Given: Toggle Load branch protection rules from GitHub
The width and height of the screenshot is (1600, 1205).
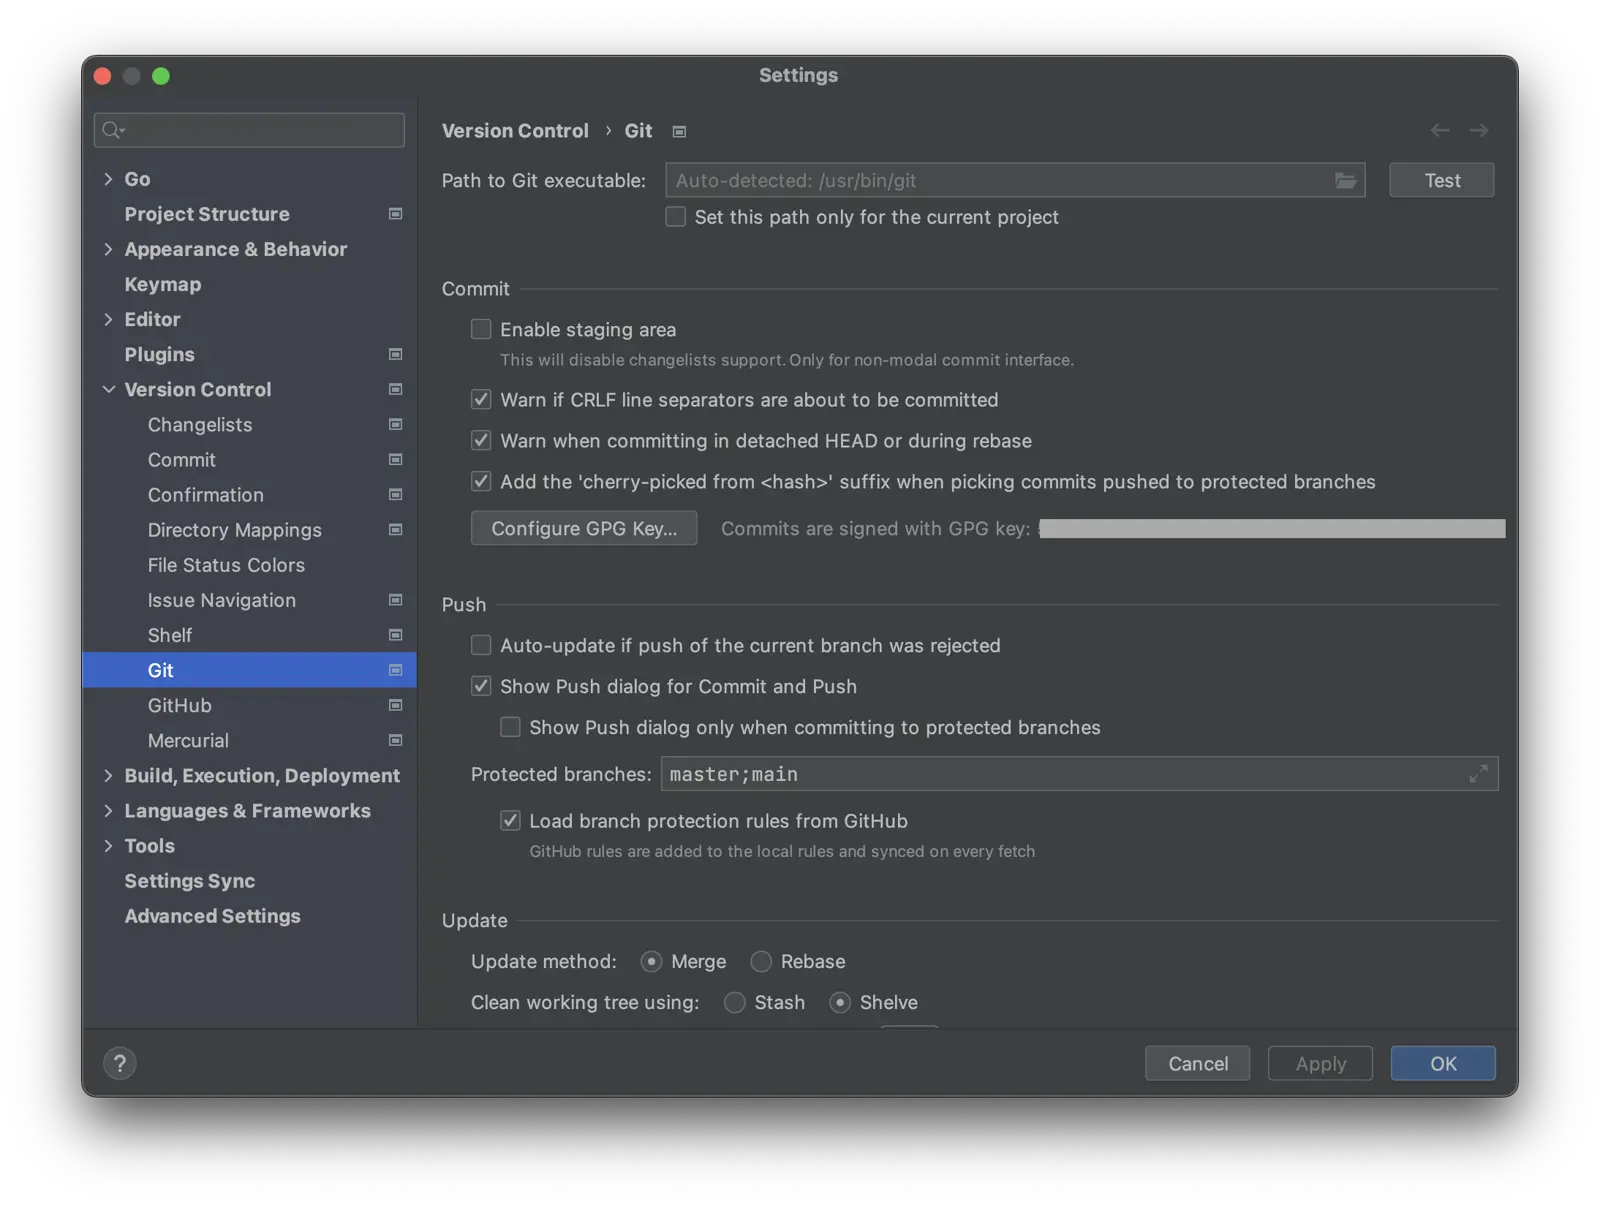Looking at the screenshot, I should (510, 821).
